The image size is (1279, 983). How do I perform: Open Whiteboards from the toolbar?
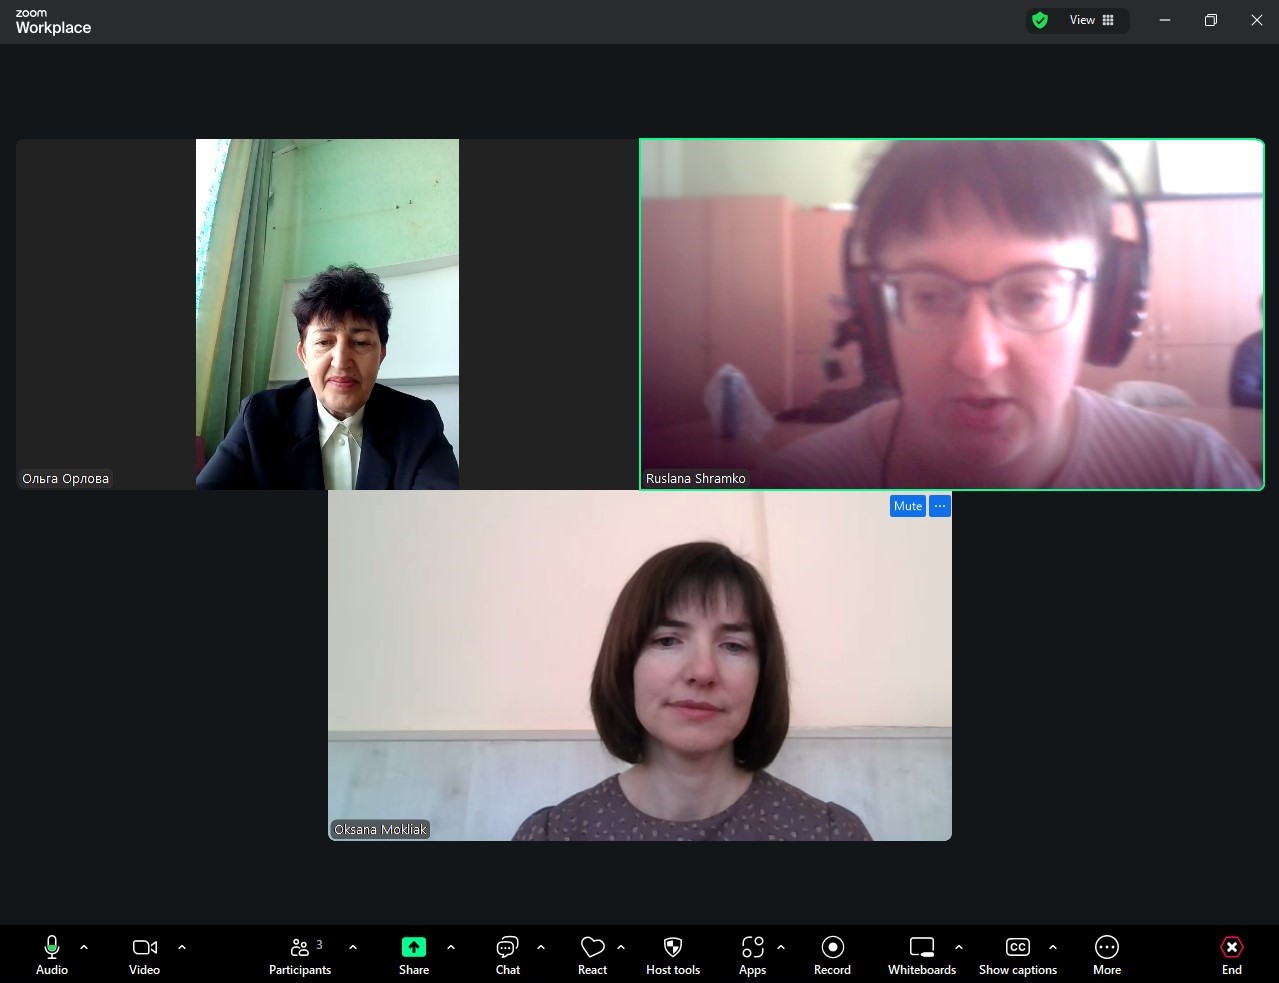[921, 955]
